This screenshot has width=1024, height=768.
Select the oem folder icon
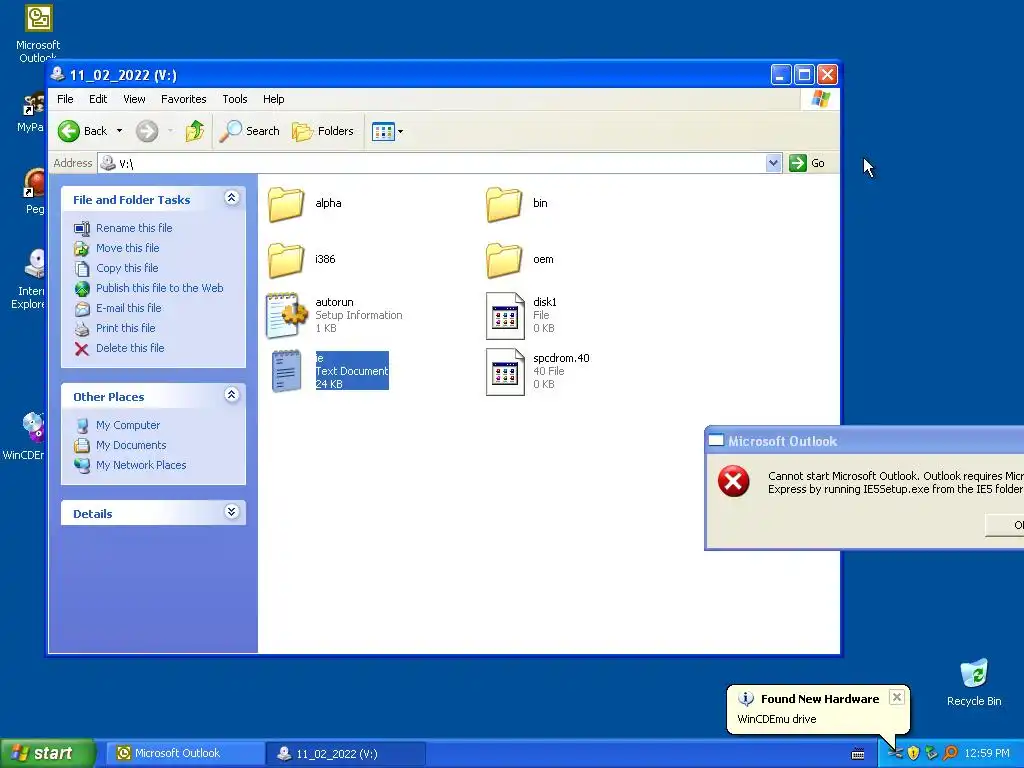(504, 260)
